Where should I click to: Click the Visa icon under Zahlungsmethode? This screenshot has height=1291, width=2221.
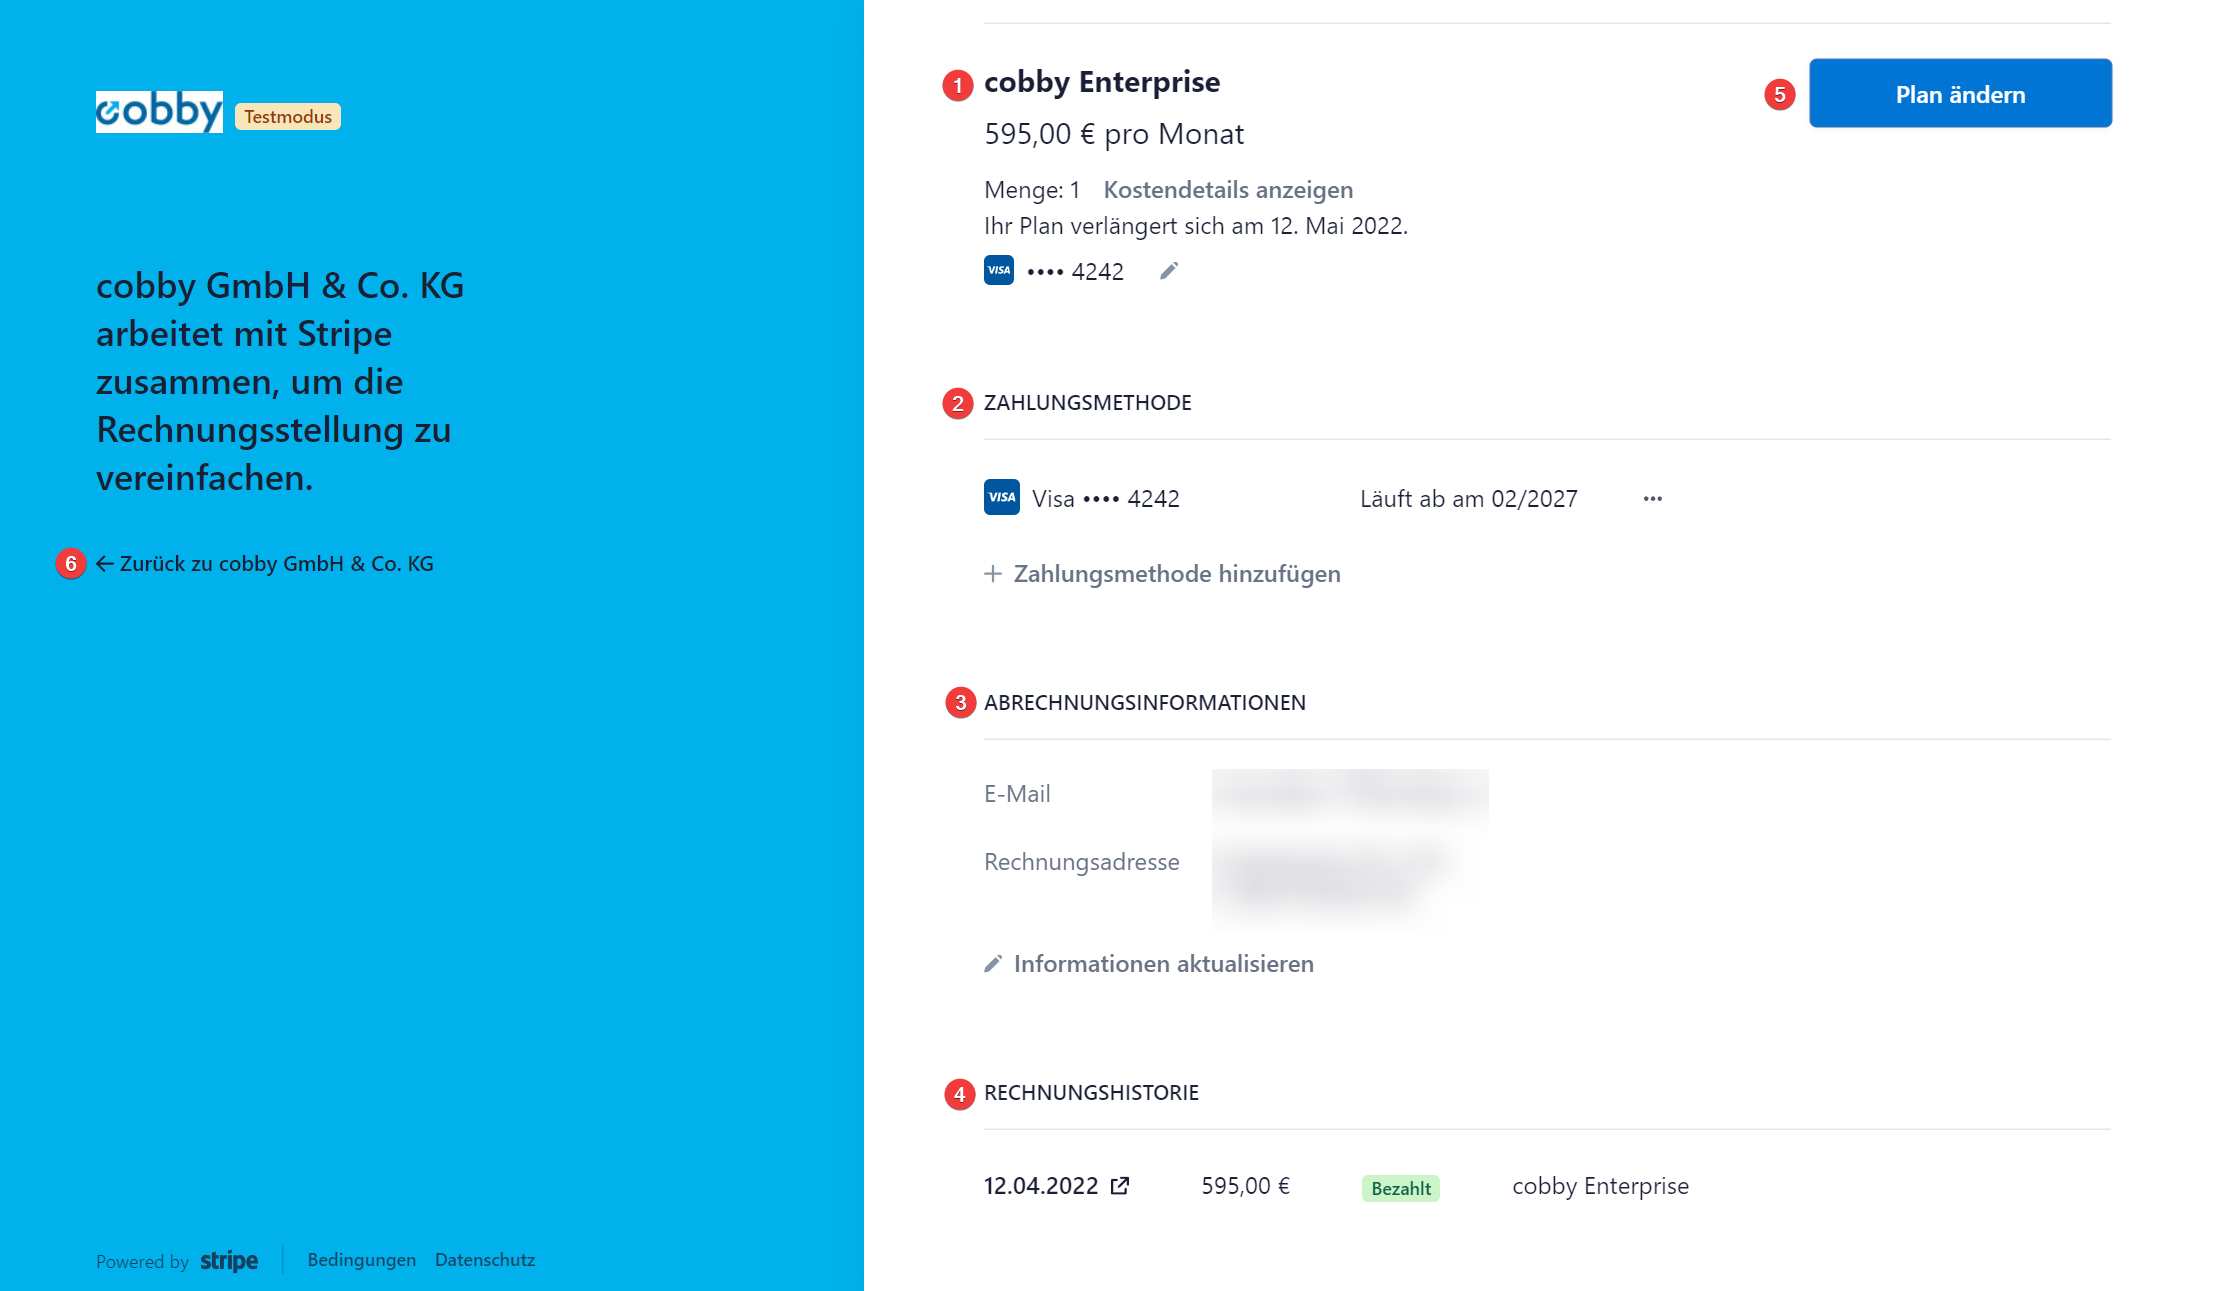pyautogui.click(x=1002, y=497)
